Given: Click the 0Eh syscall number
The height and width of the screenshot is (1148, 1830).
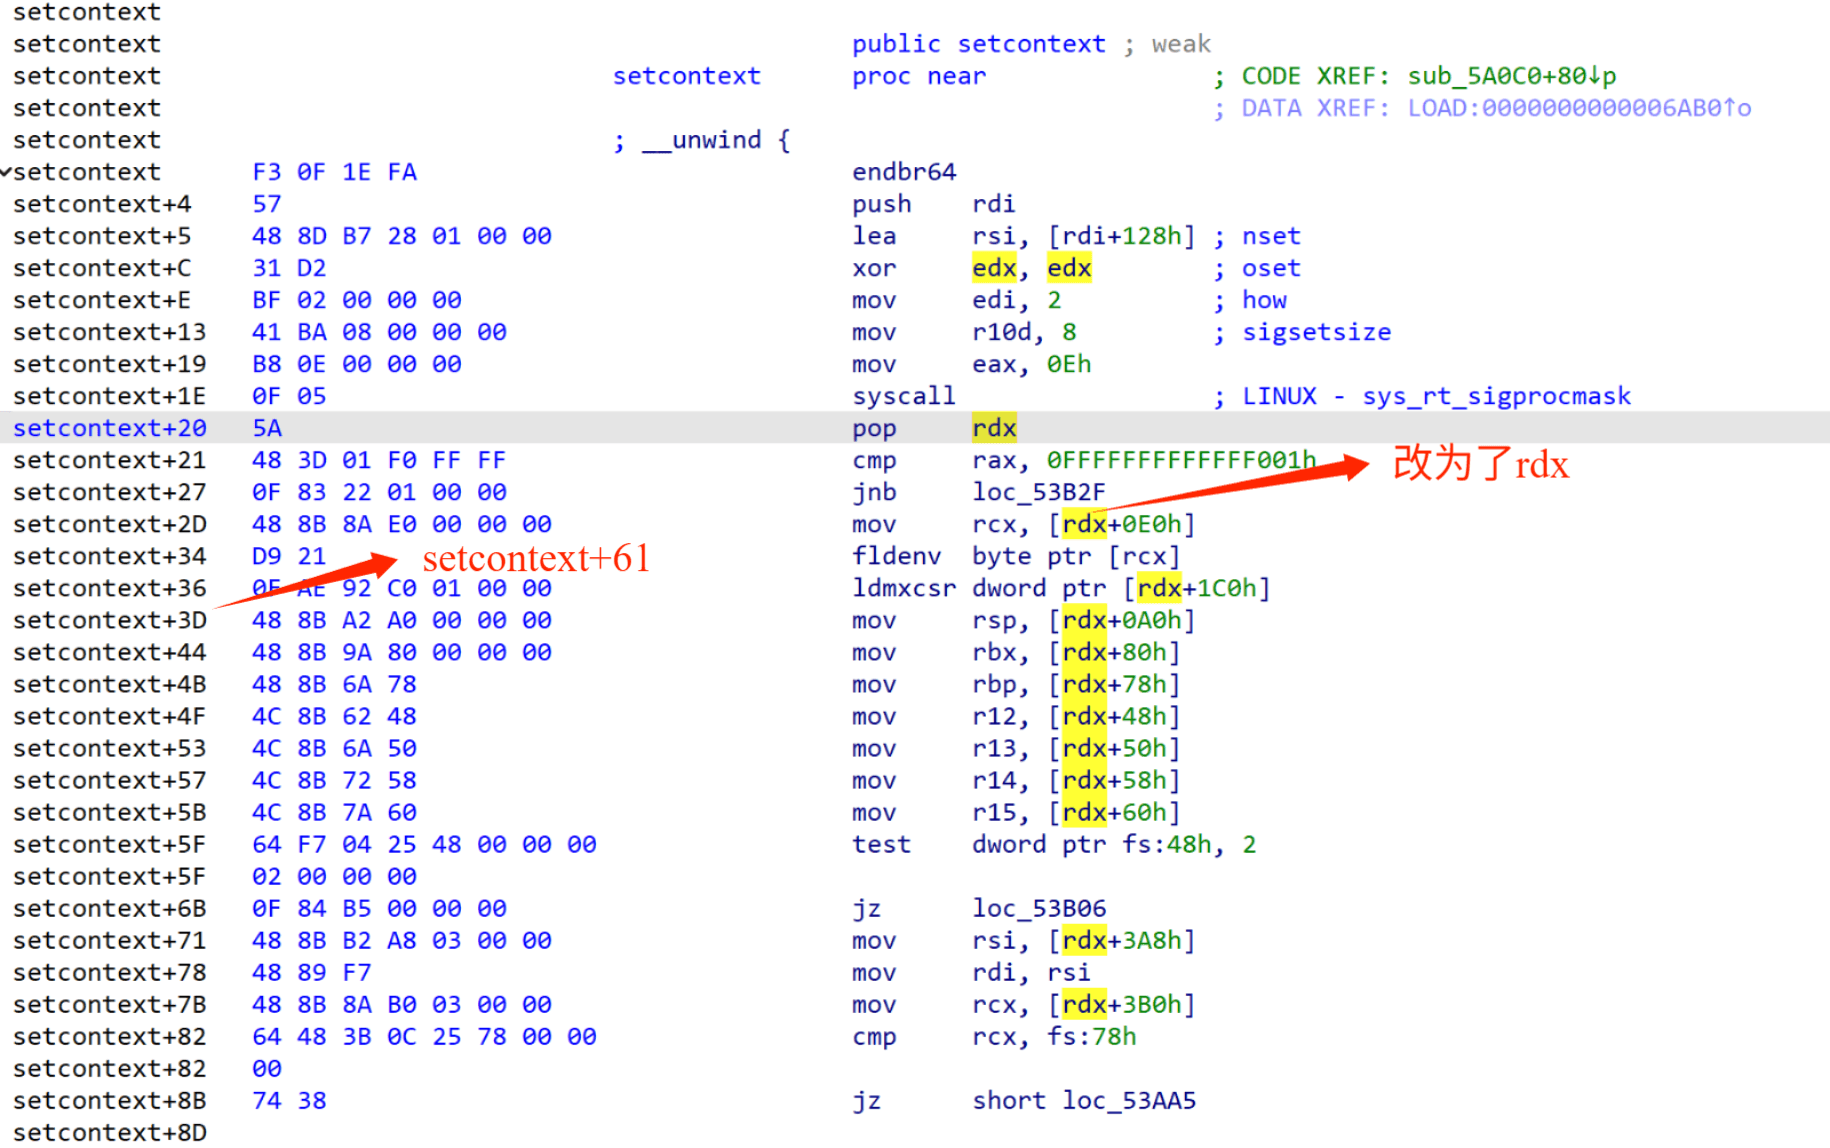Looking at the screenshot, I should click(x=1069, y=364).
